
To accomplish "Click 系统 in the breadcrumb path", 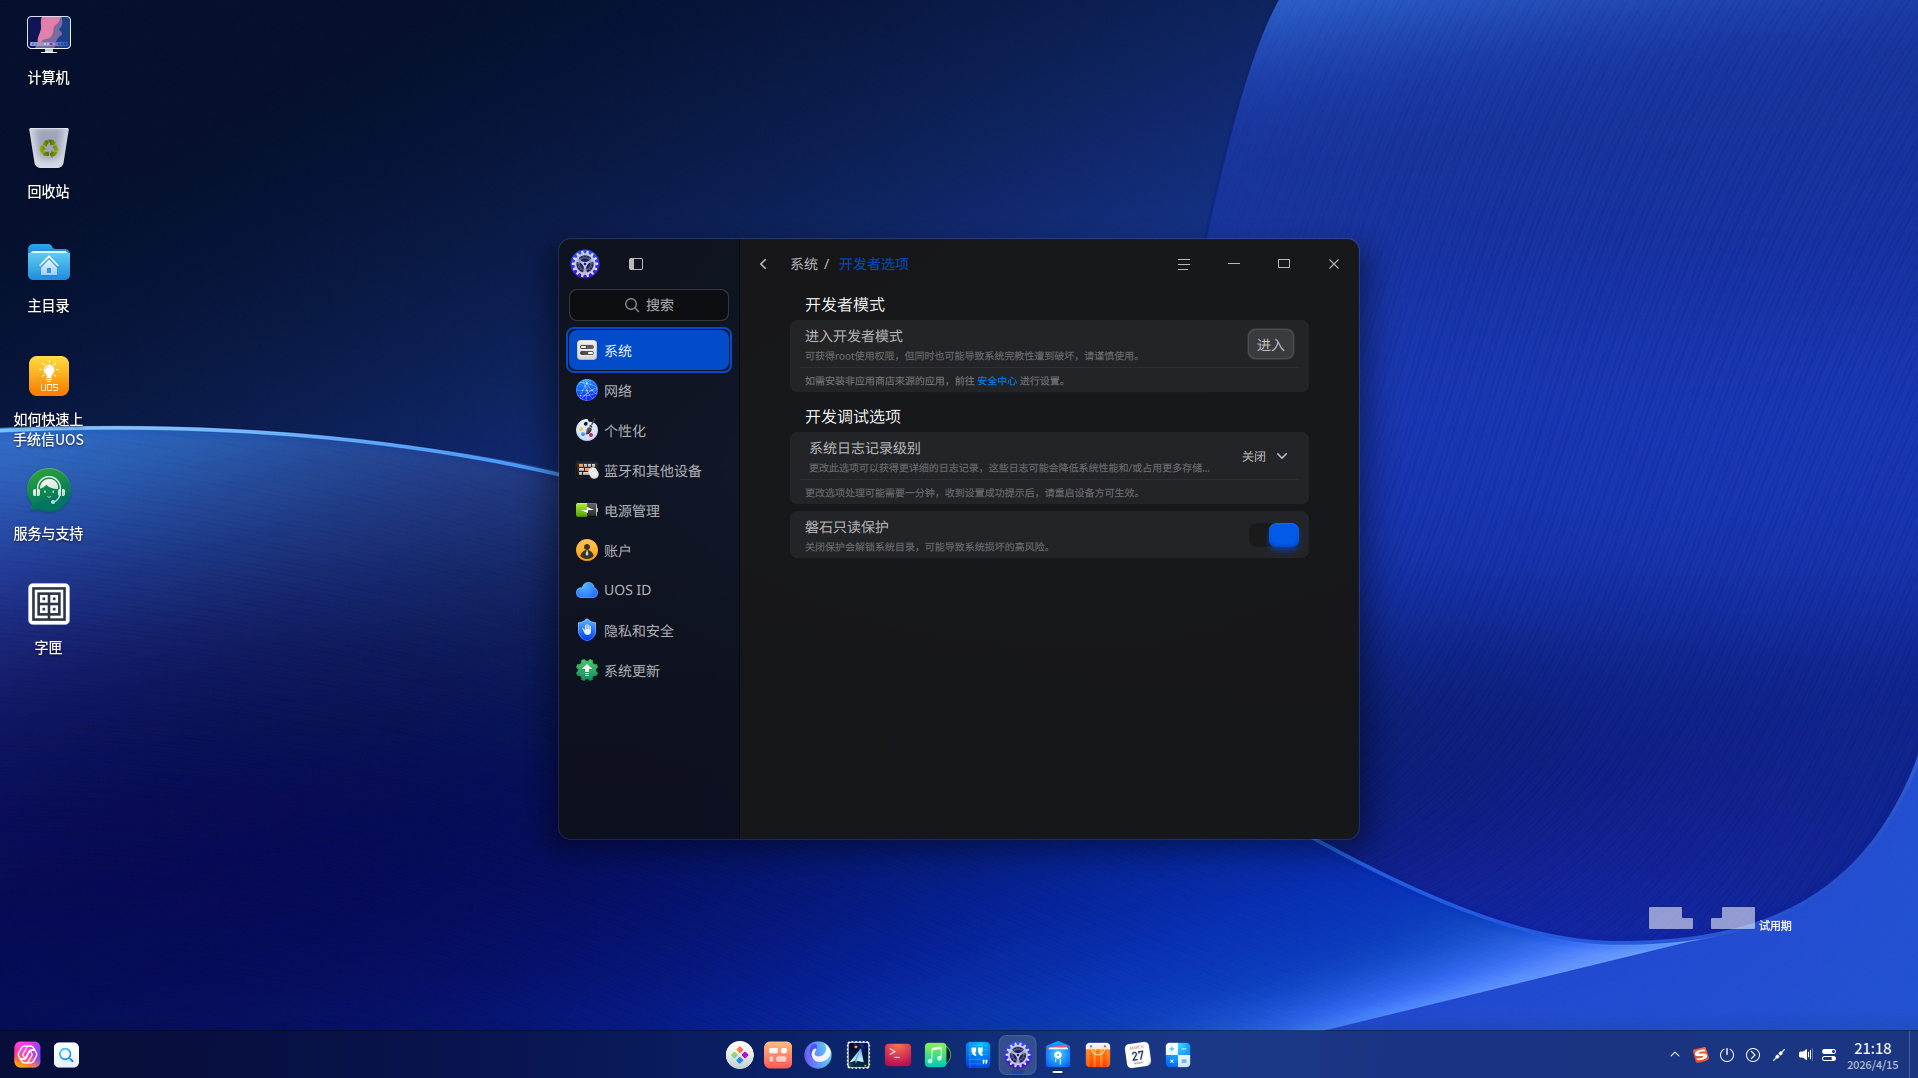I will tap(803, 264).
